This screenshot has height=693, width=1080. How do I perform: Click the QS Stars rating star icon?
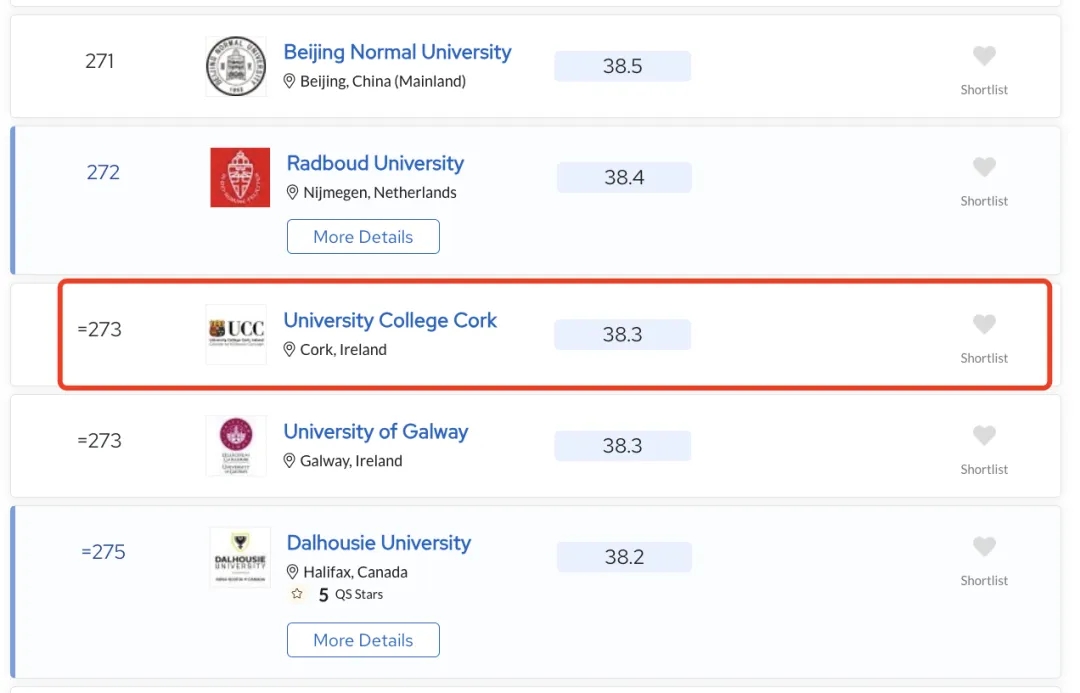[x=297, y=594]
